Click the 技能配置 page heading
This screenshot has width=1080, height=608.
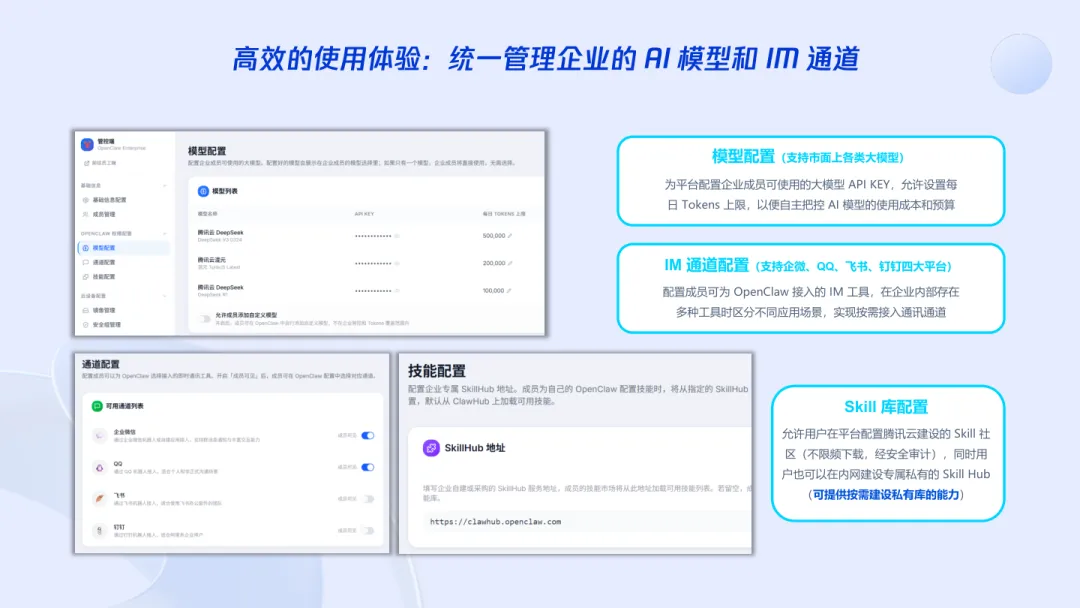[437, 371]
